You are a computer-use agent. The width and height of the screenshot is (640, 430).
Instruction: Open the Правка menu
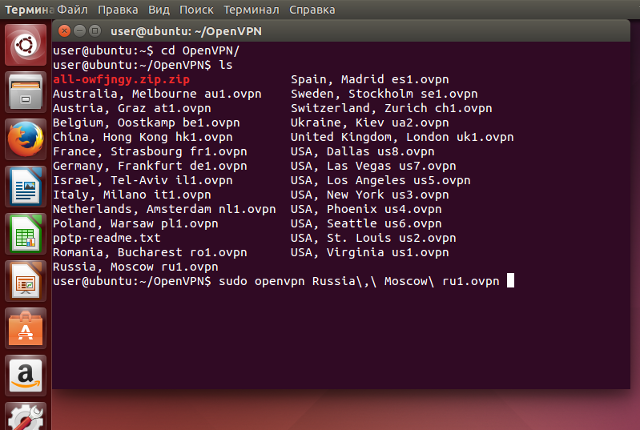click(x=118, y=9)
